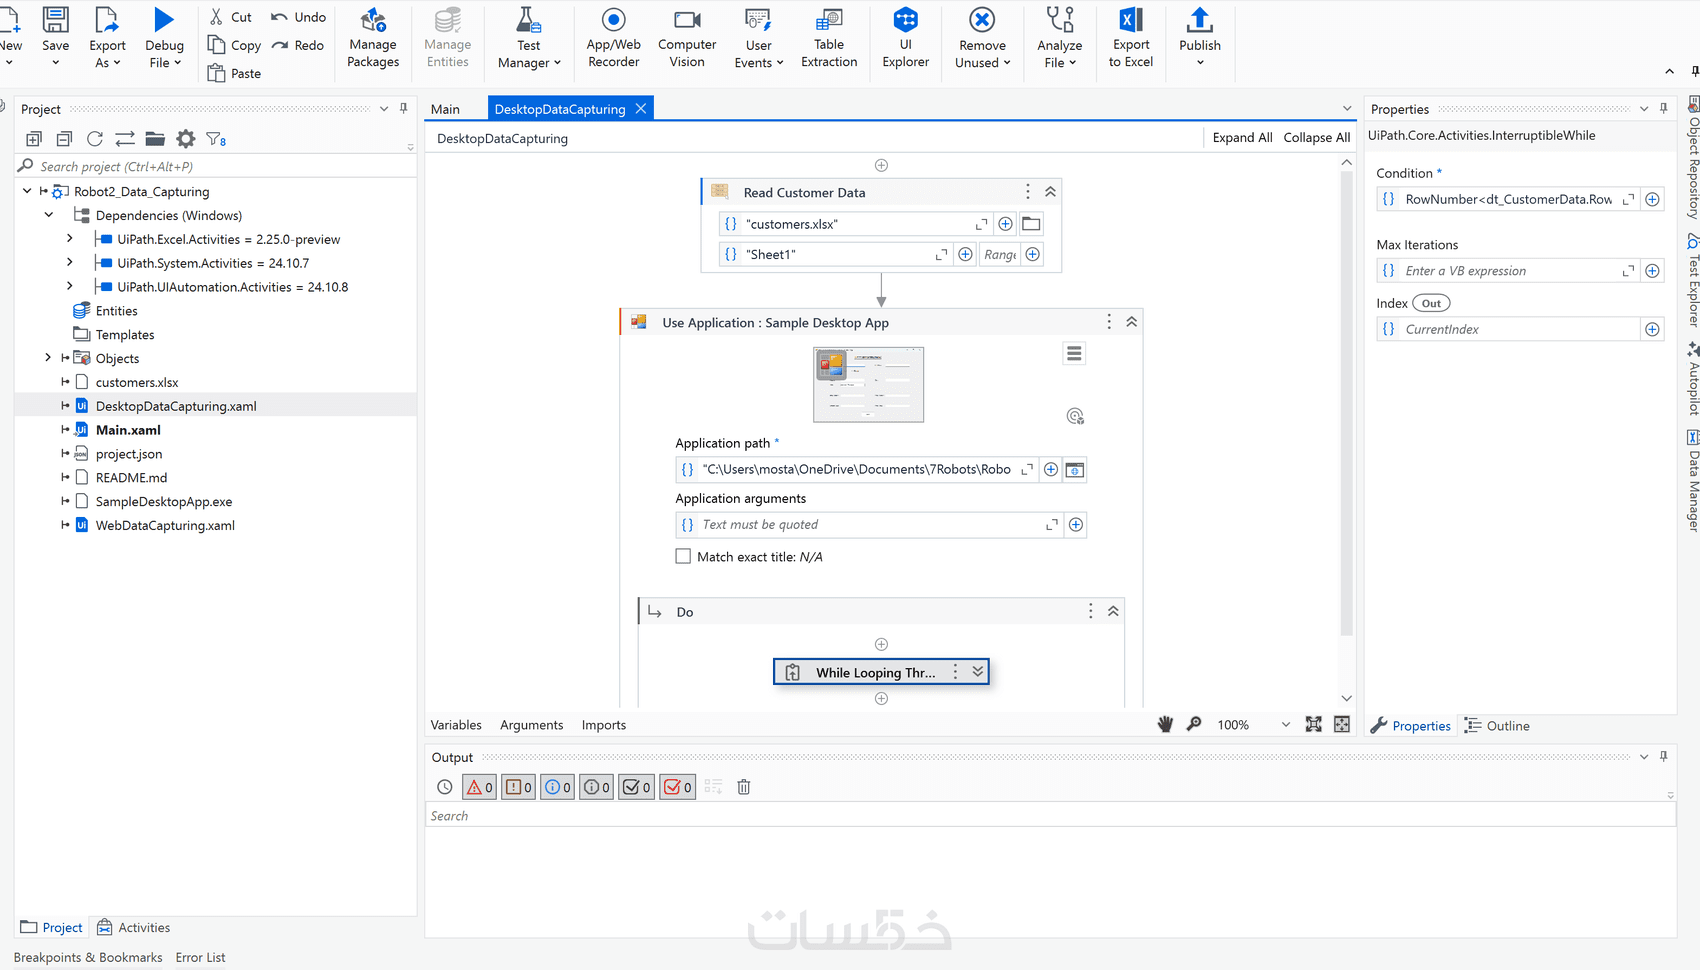This screenshot has width=1700, height=970.
Task: Toggle error messages filter in Output
Action: click(479, 787)
